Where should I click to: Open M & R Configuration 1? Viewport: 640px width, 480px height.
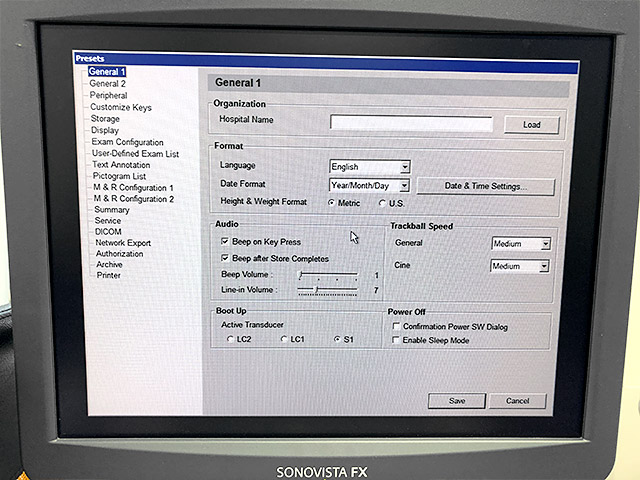point(133,188)
